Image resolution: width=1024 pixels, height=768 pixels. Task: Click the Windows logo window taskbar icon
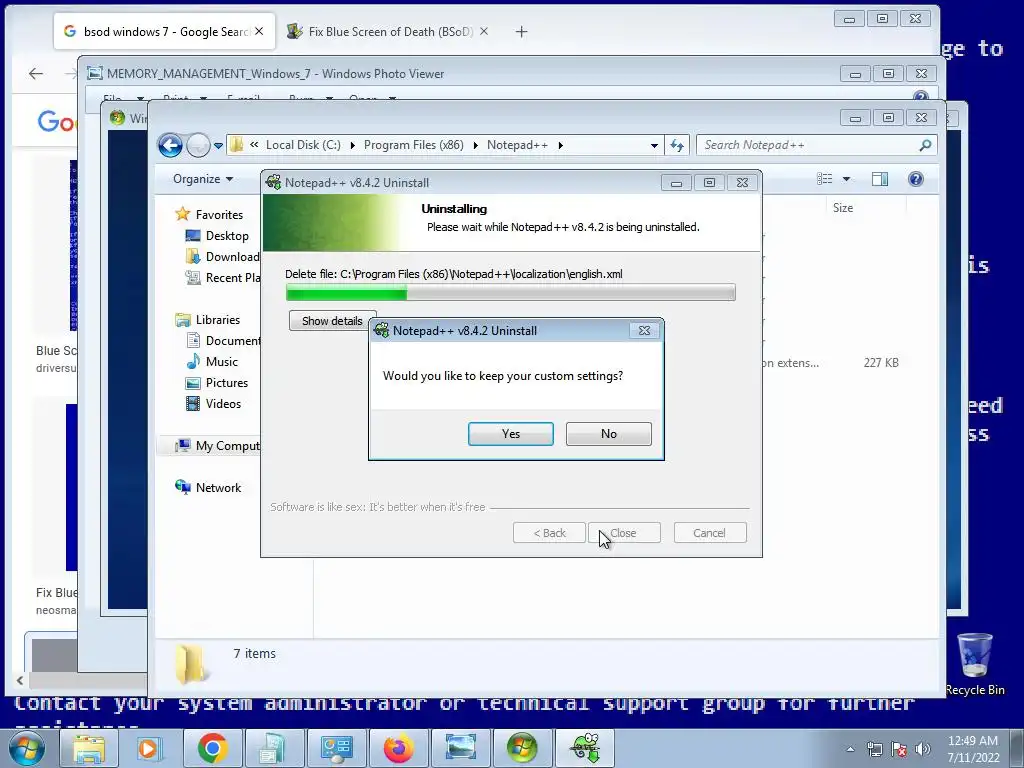click(522, 748)
